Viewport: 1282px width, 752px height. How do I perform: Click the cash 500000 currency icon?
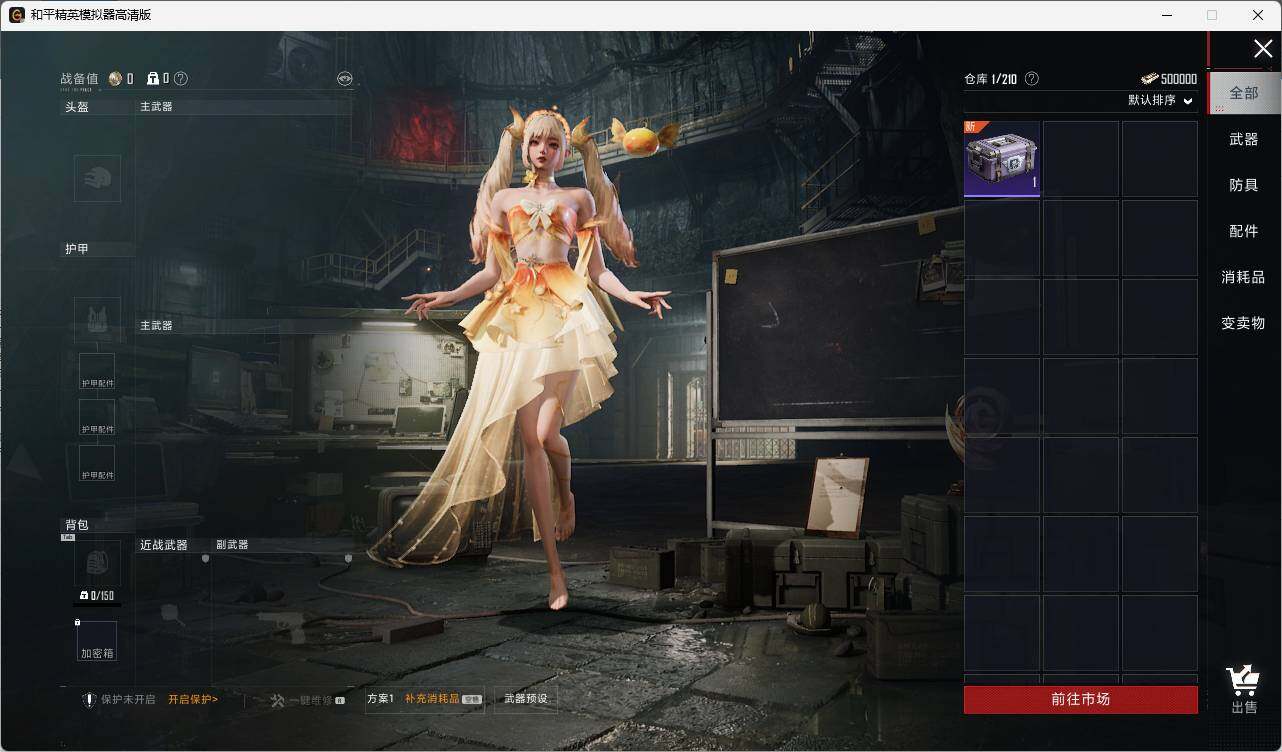coord(1149,79)
